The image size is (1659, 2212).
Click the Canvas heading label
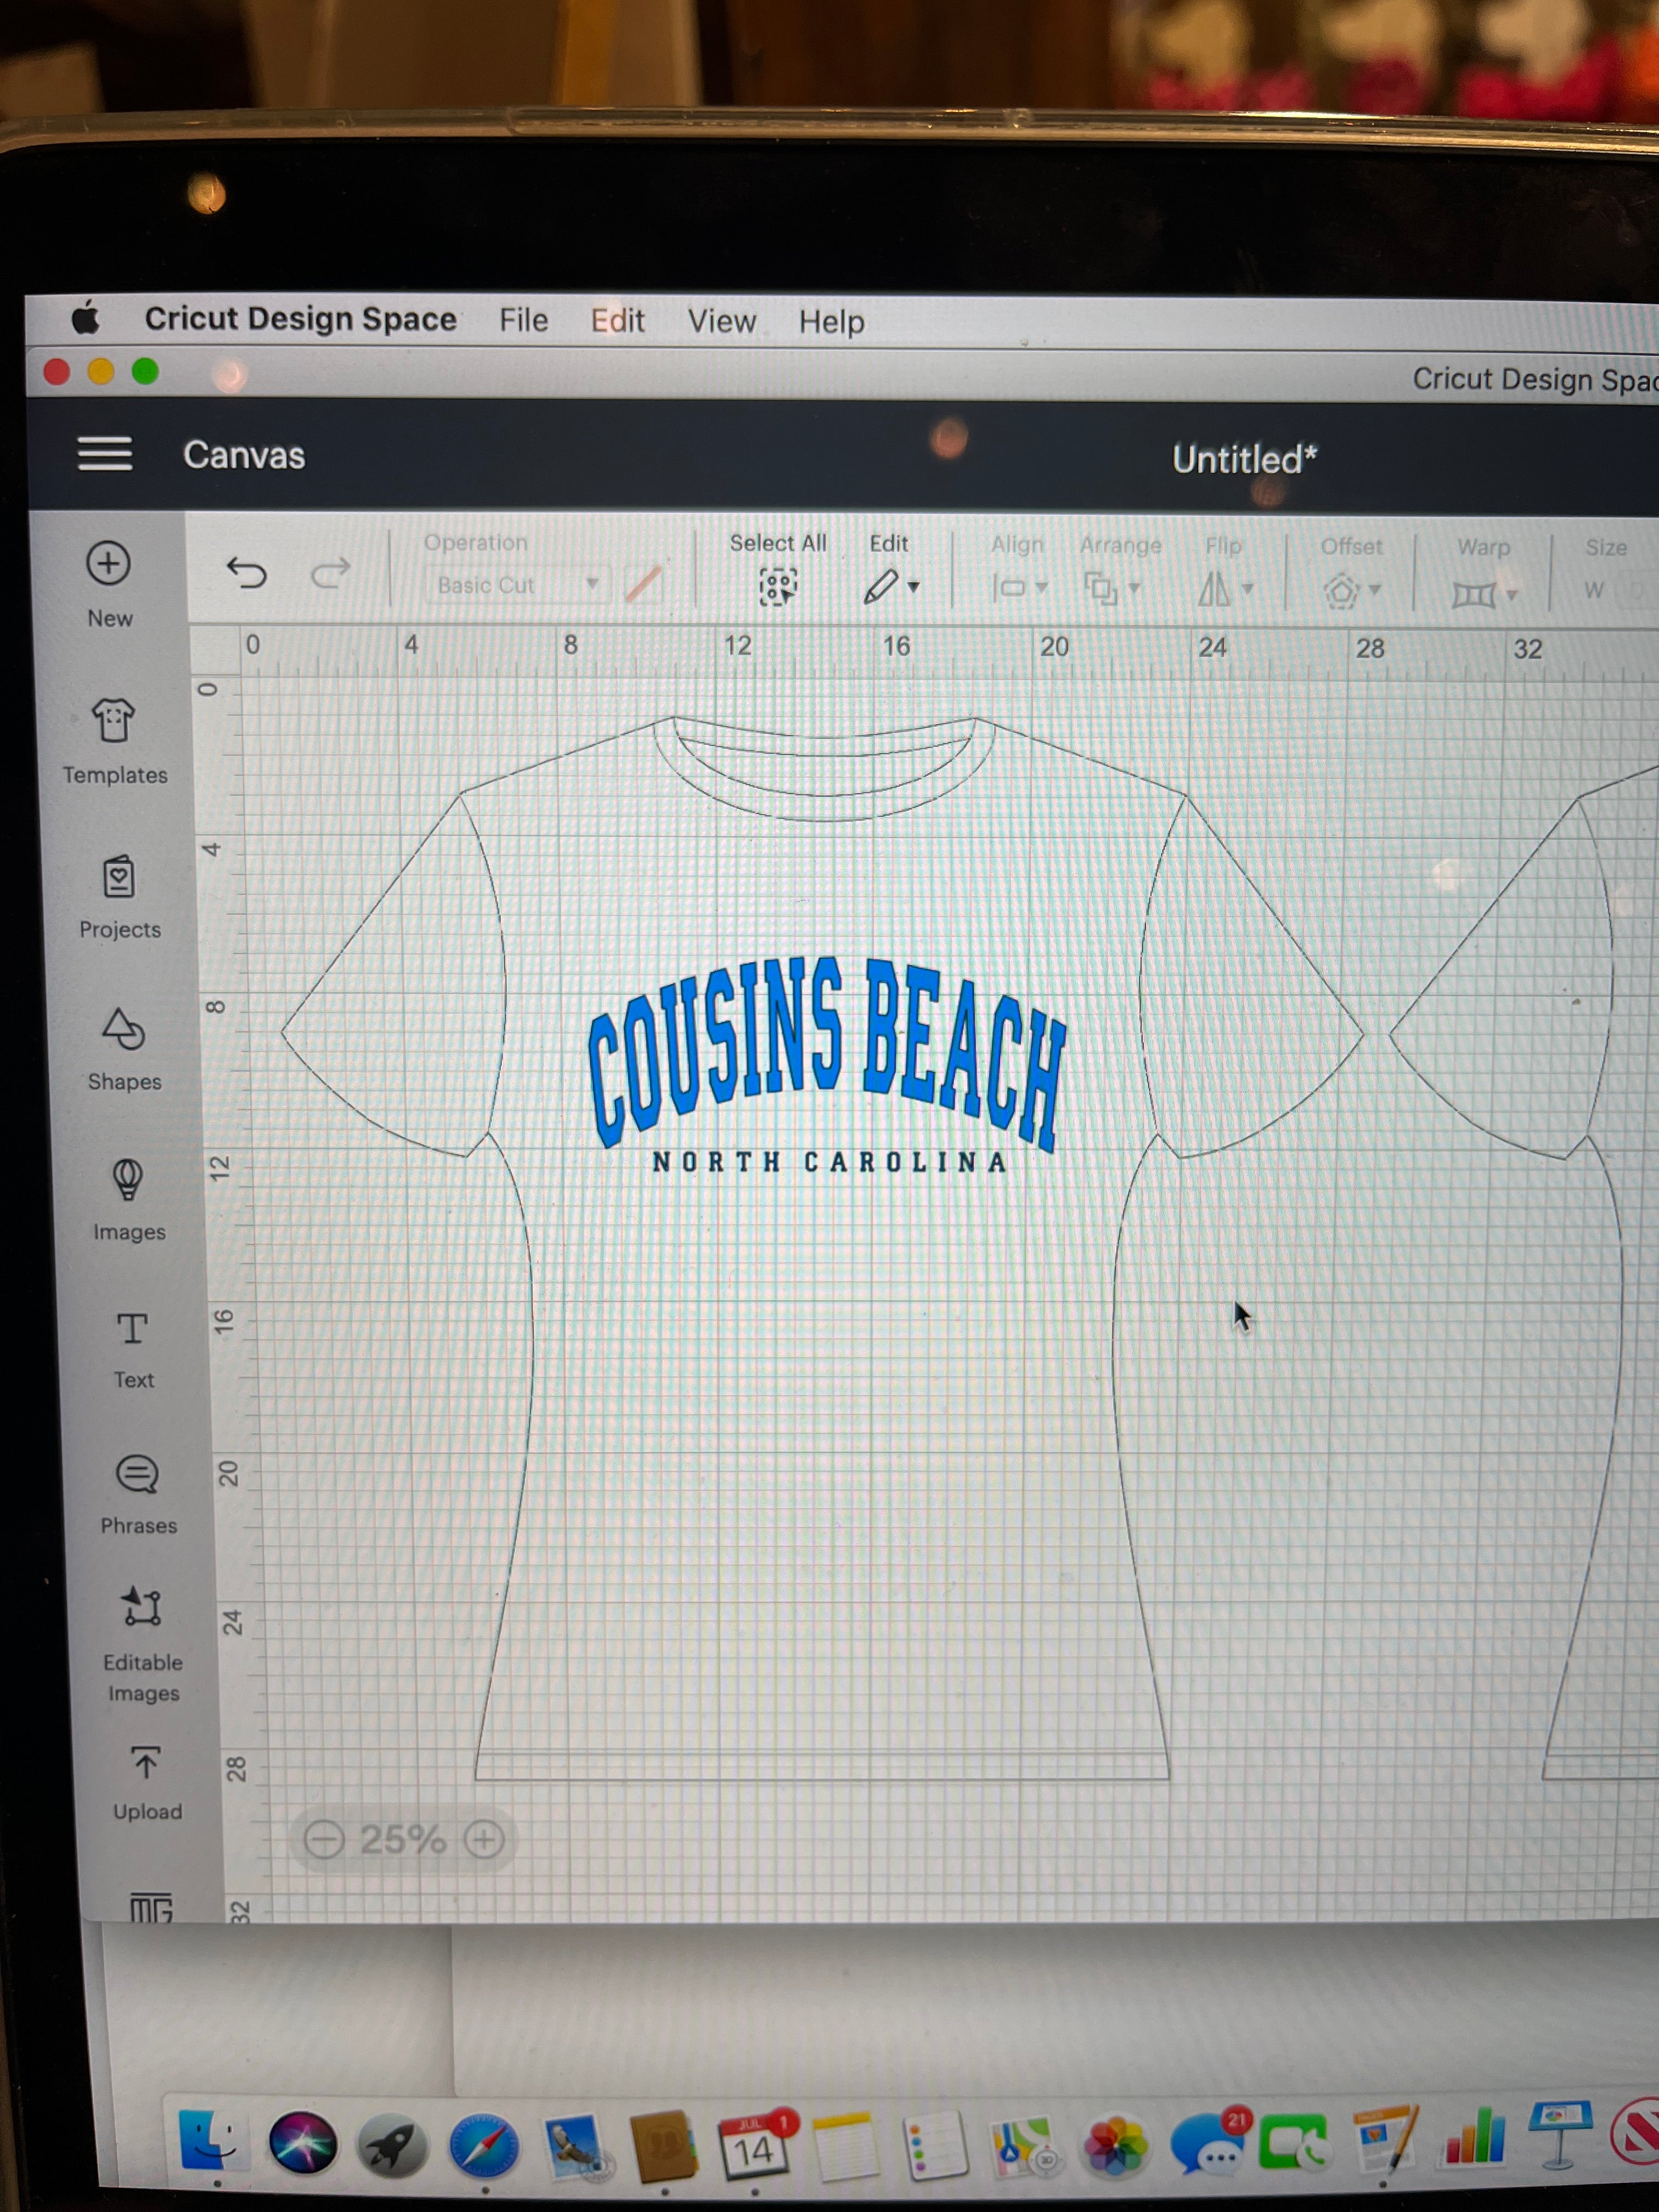[244, 455]
